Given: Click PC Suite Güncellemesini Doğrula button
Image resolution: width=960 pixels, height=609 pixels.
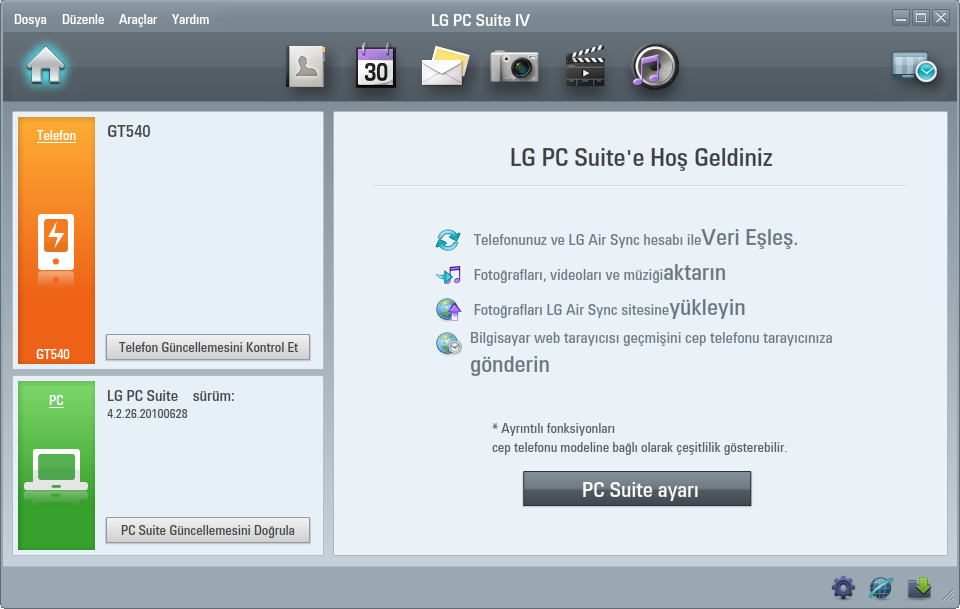Looking at the screenshot, I should pos(208,530).
